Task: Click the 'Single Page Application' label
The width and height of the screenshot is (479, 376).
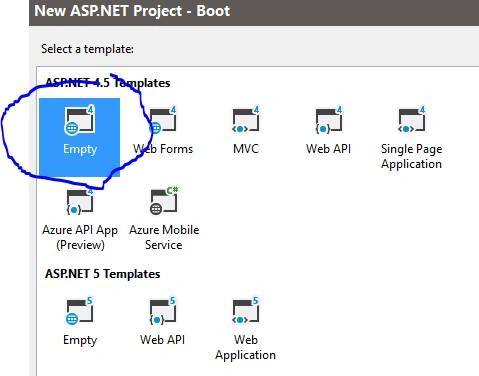Action: [412, 156]
